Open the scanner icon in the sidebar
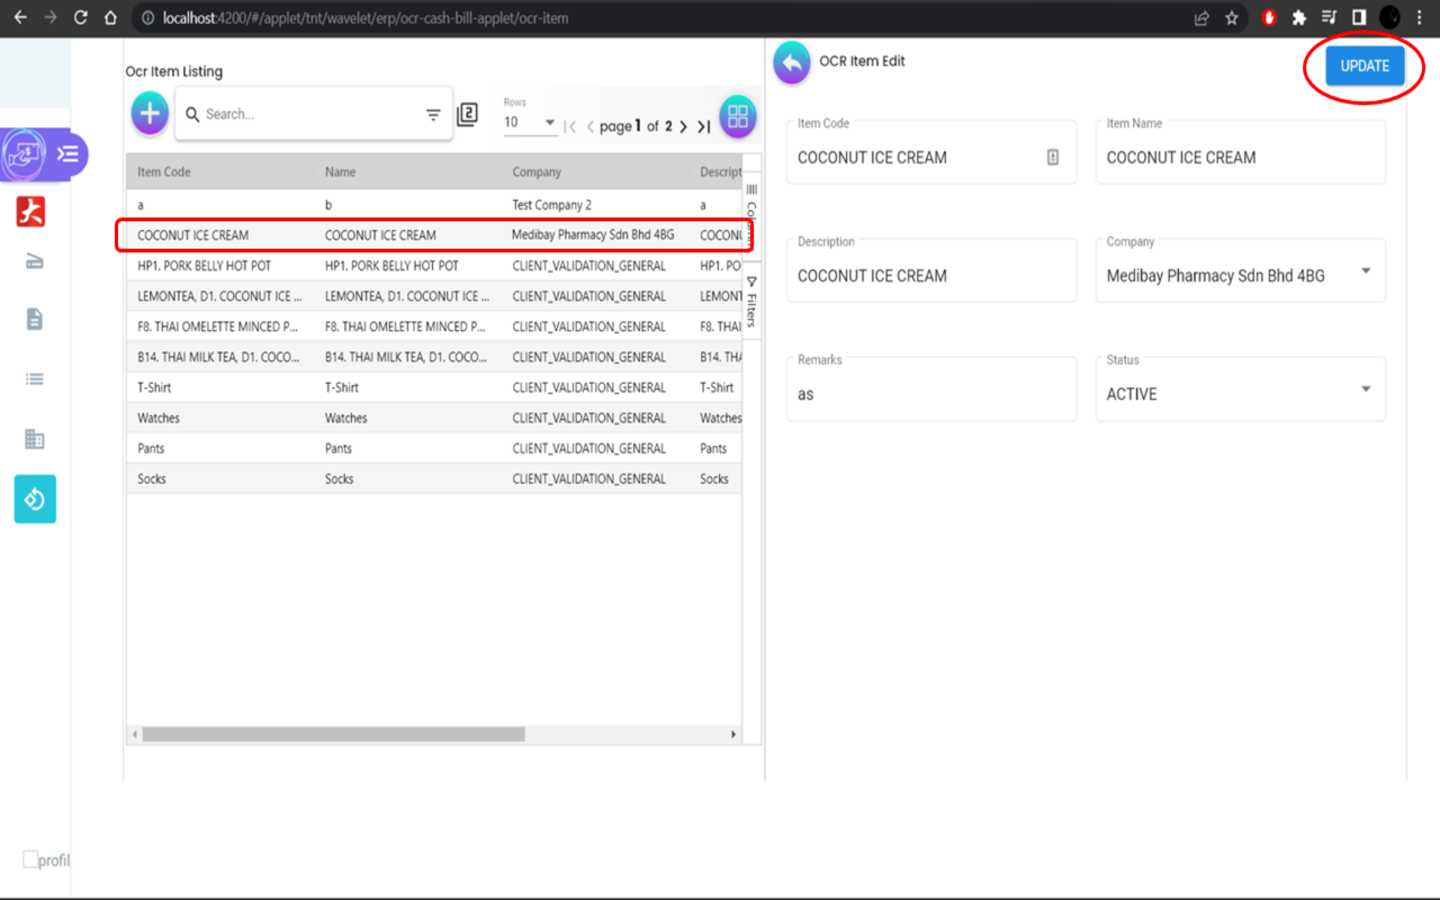Viewport: 1440px width, 900px height. point(34,262)
